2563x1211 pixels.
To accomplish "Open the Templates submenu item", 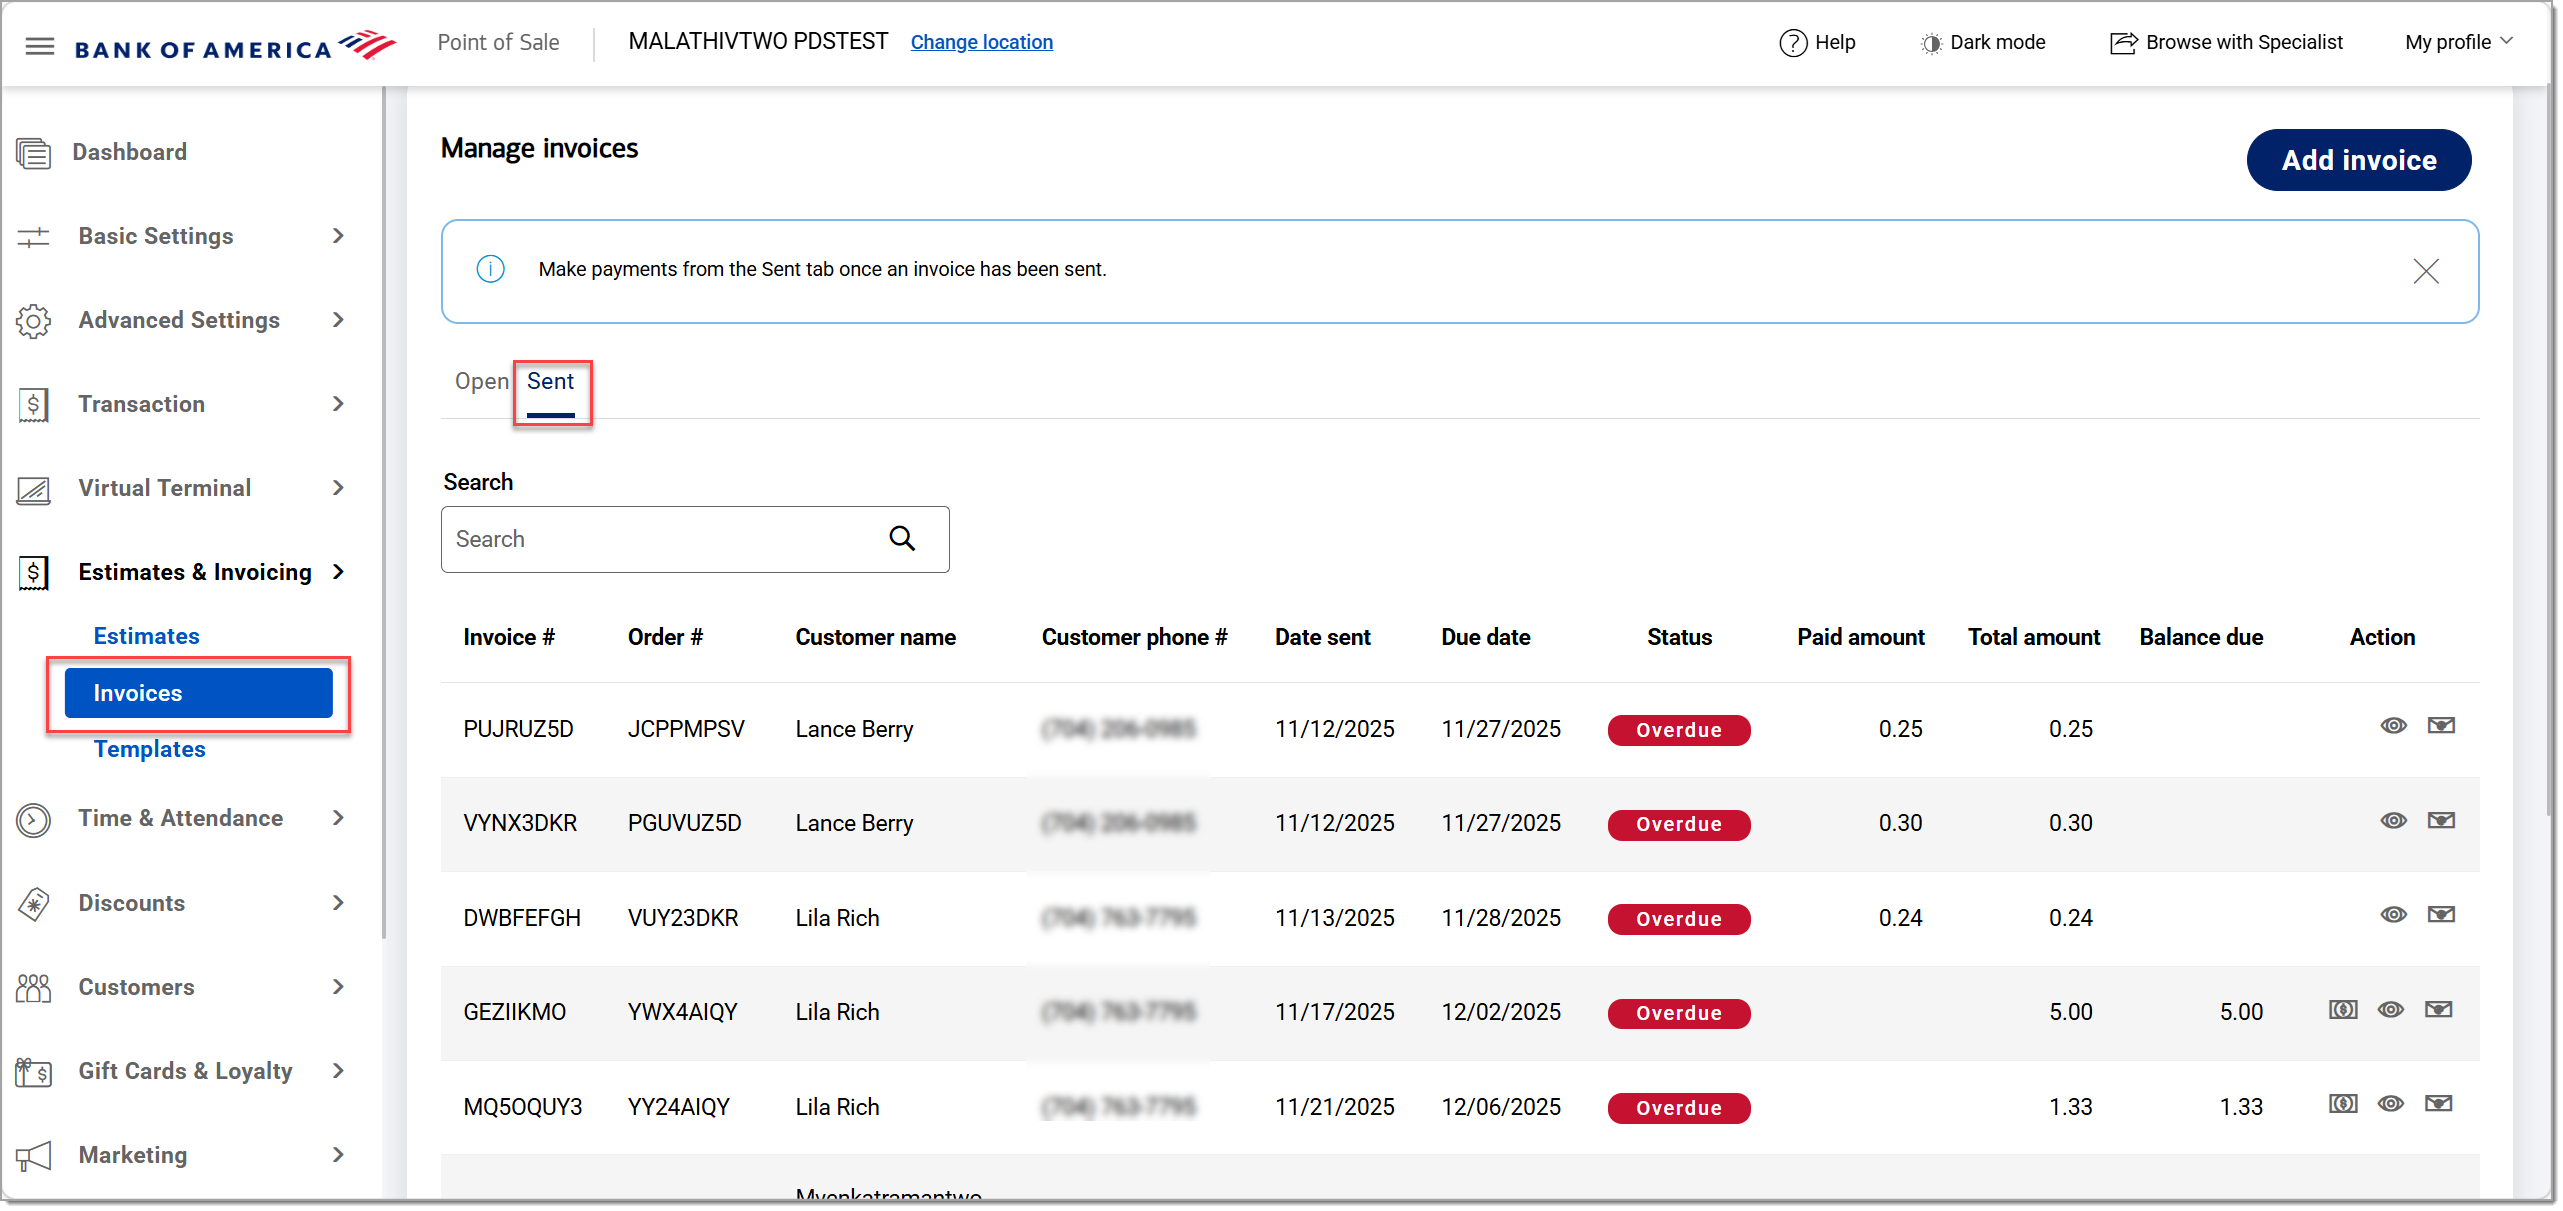I will [x=149, y=749].
